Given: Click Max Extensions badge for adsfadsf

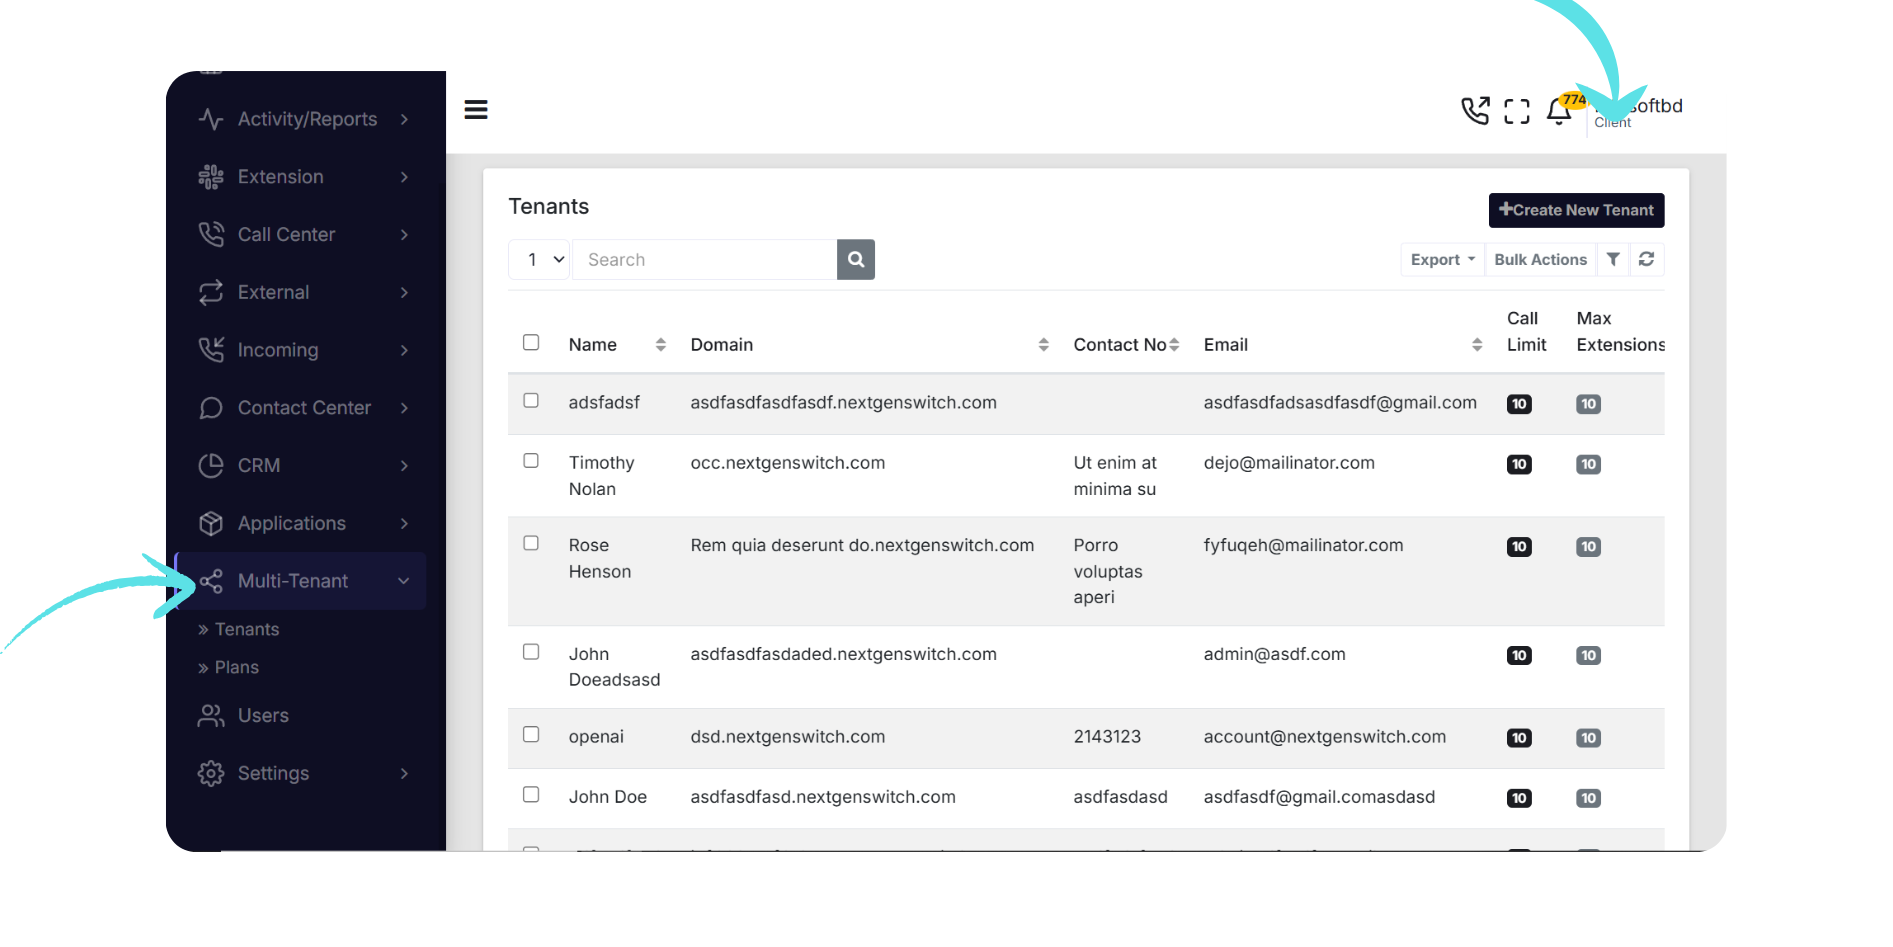Looking at the screenshot, I should 1588,404.
